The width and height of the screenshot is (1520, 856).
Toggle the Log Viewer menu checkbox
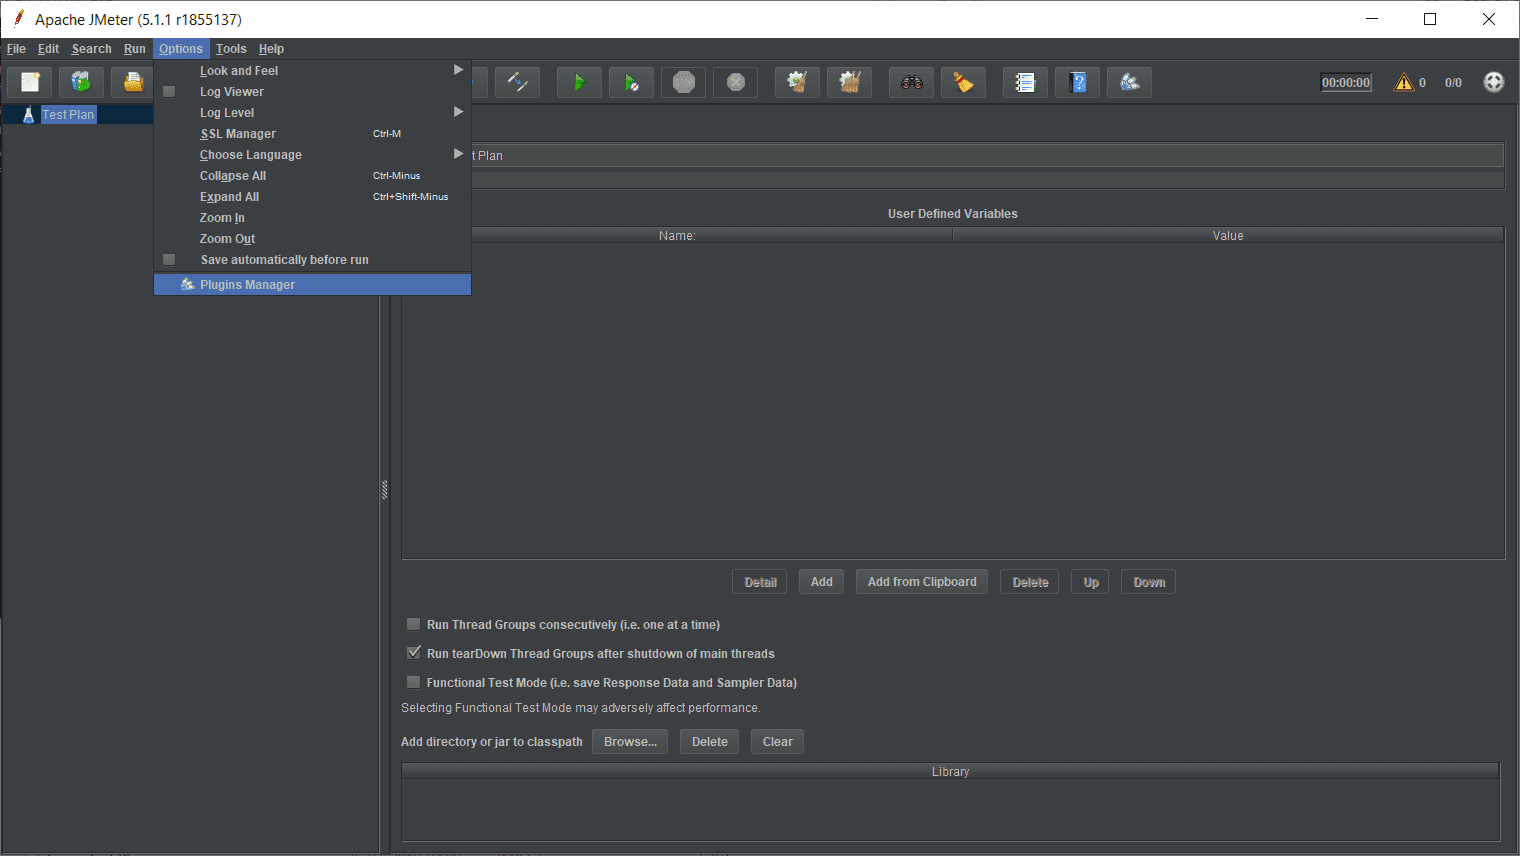(169, 92)
